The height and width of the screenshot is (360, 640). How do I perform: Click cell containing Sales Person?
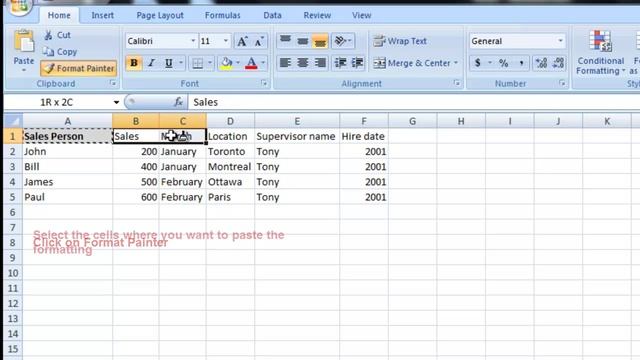(x=67, y=136)
